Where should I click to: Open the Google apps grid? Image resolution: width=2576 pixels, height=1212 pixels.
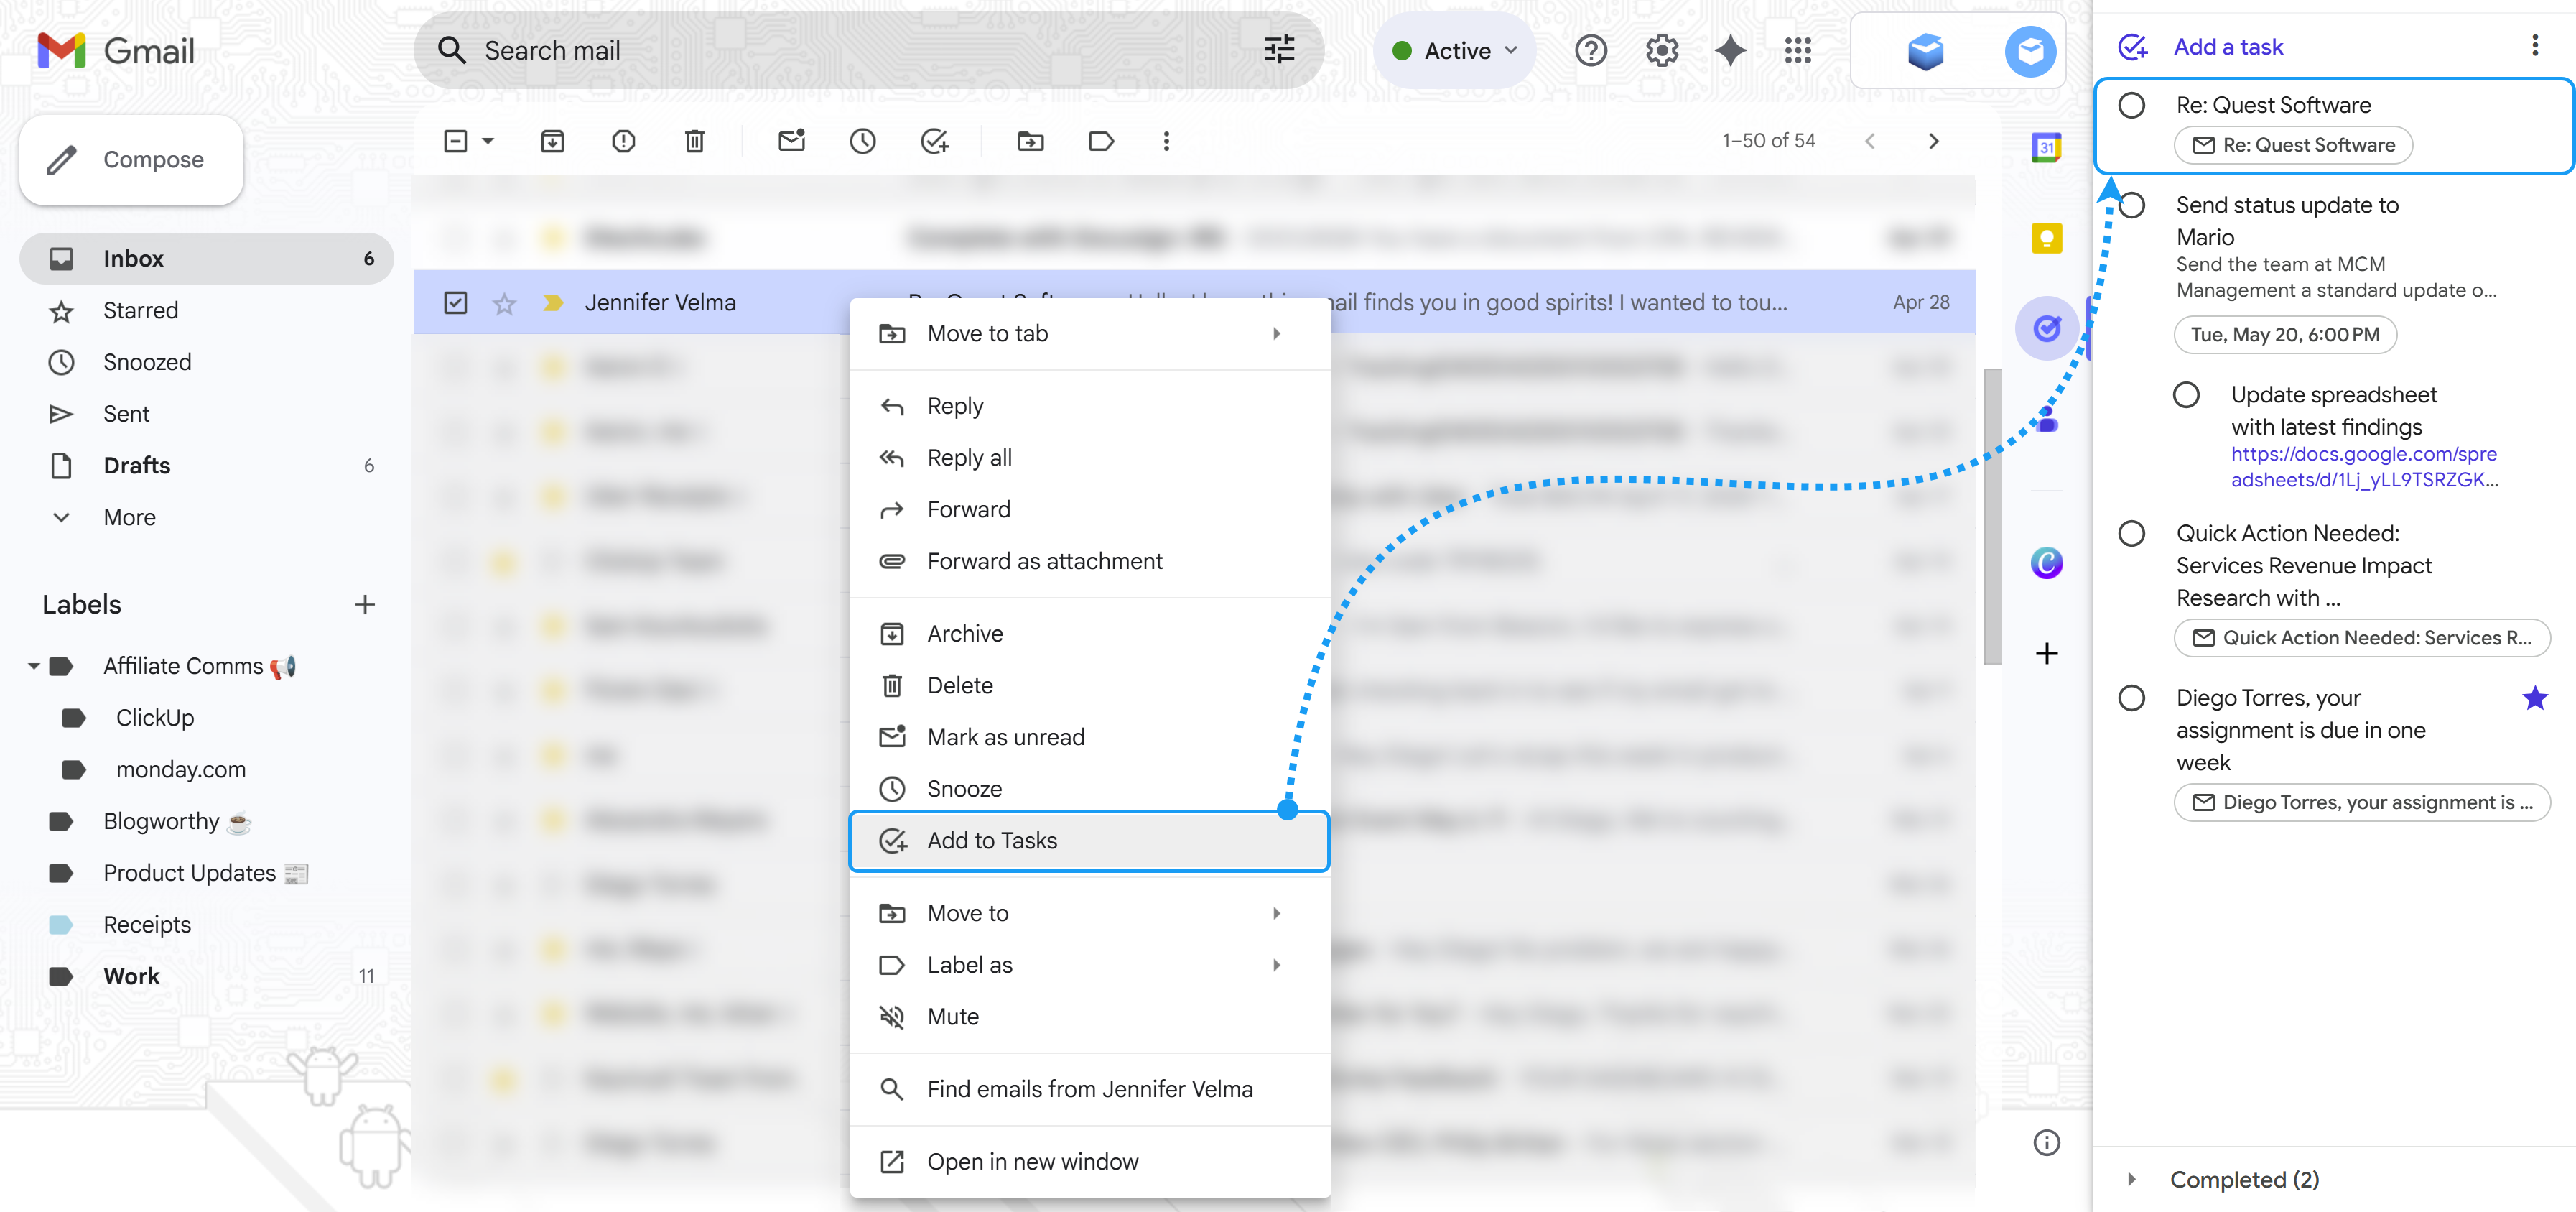pos(1798,50)
